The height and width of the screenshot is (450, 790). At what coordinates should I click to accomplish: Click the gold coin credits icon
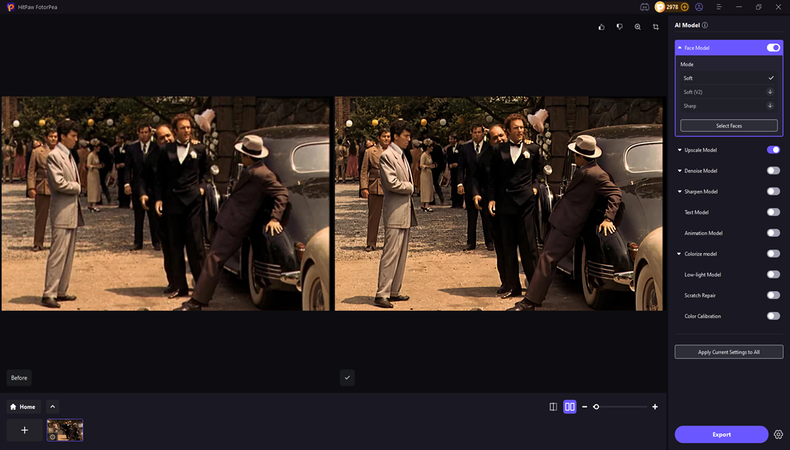[660, 7]
